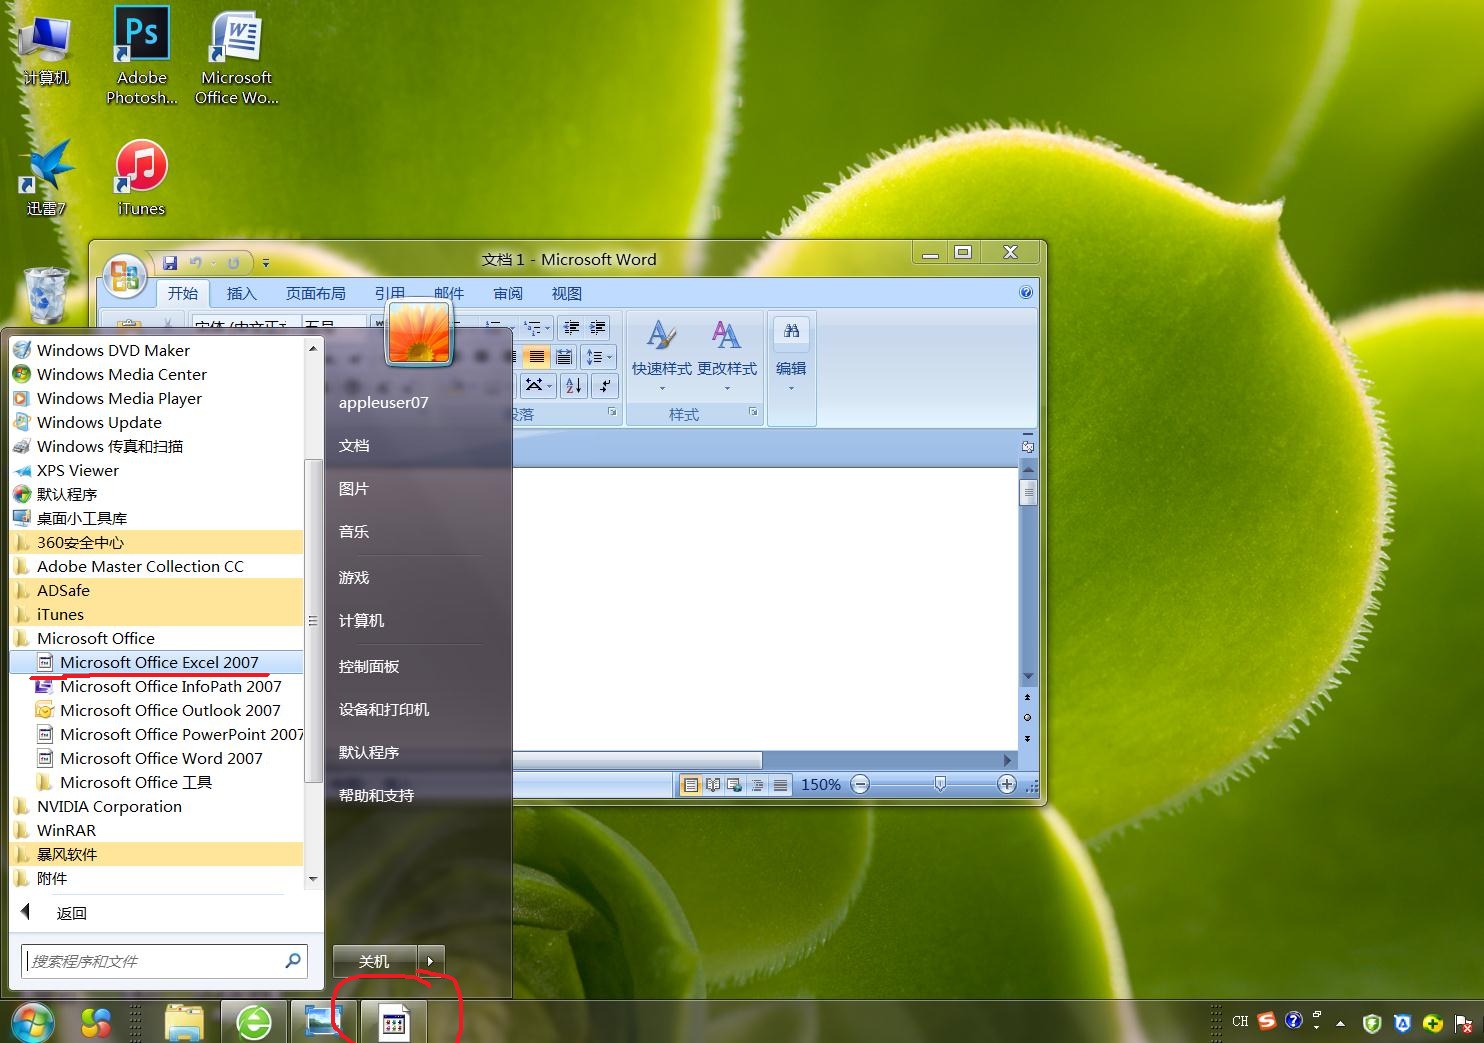
Task: Switch to Outline view in Word status bar
Action: tap(758, 785)
